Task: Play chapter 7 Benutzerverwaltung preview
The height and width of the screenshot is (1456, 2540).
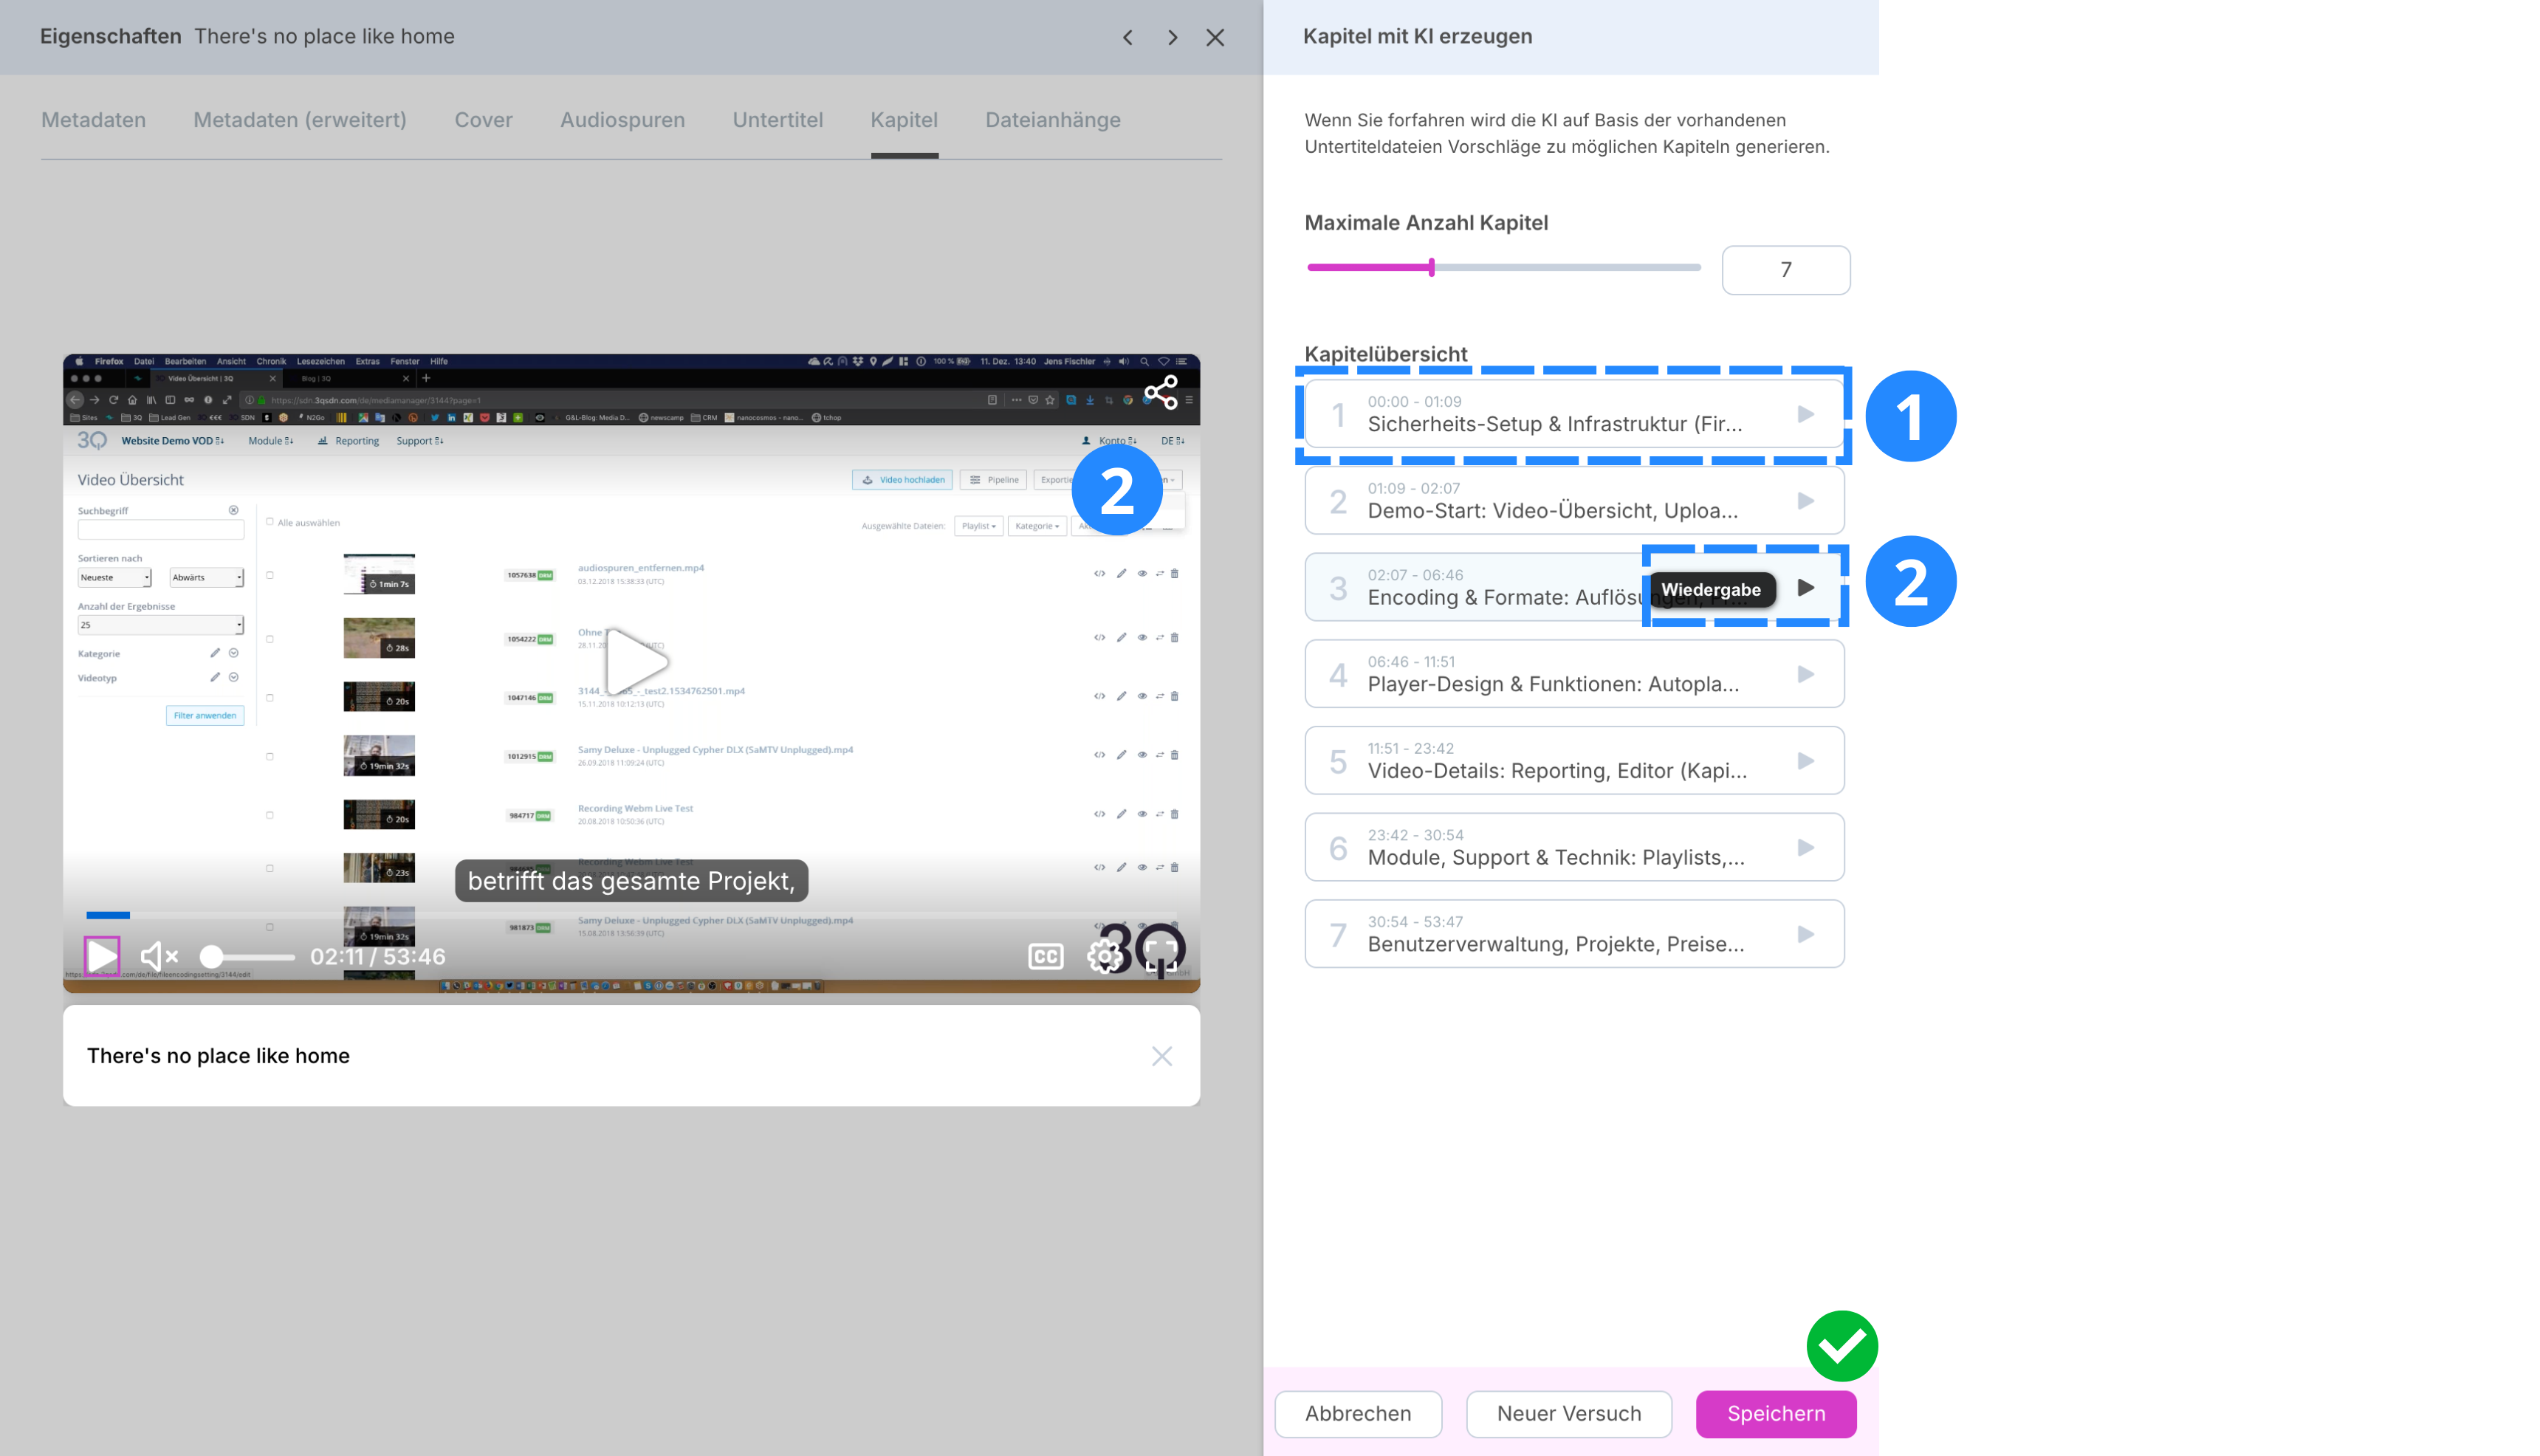Action: tap(1805, 934)
